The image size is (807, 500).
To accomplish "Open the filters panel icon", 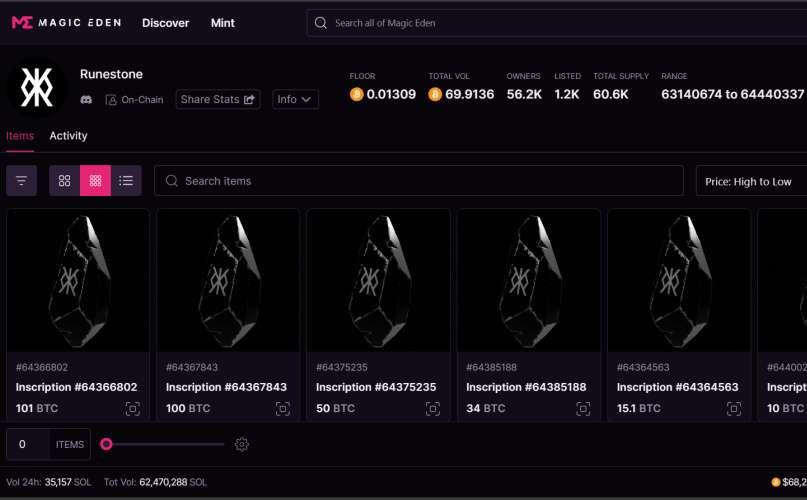I will coord(21,181).
